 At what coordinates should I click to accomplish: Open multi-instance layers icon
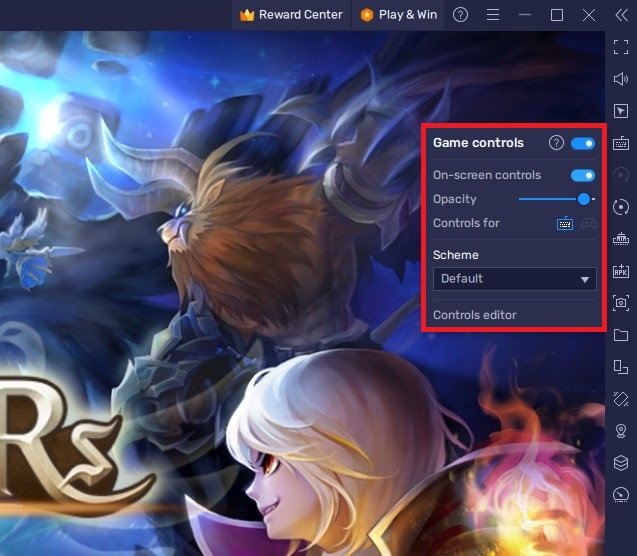[x=621, y=463]
